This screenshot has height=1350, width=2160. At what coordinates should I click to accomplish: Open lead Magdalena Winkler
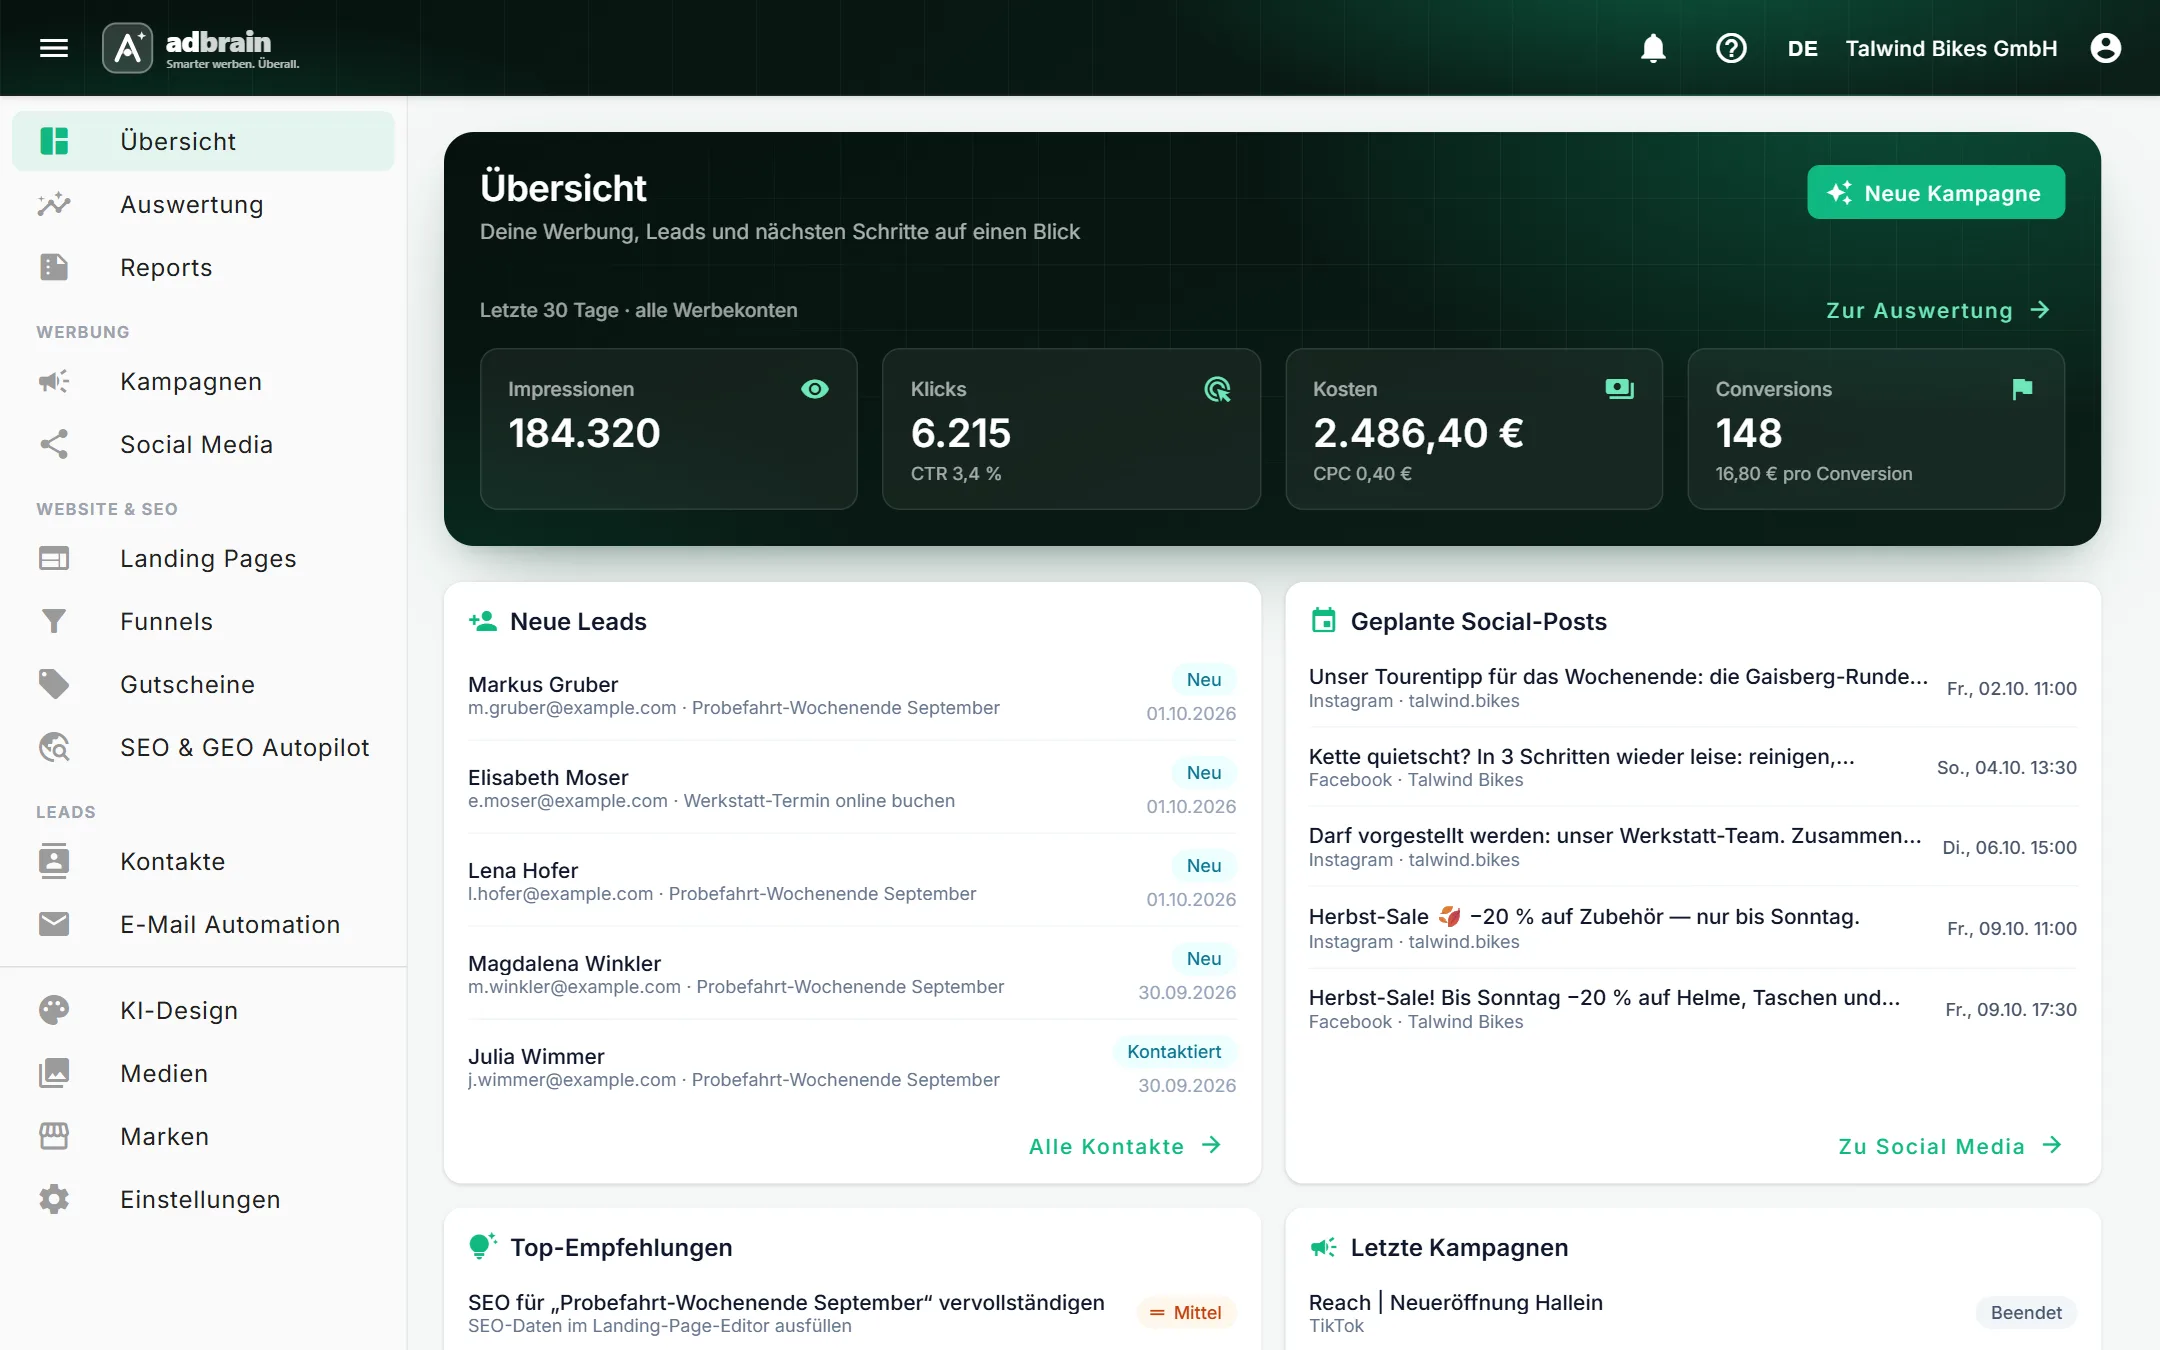(x=852, y=974)
